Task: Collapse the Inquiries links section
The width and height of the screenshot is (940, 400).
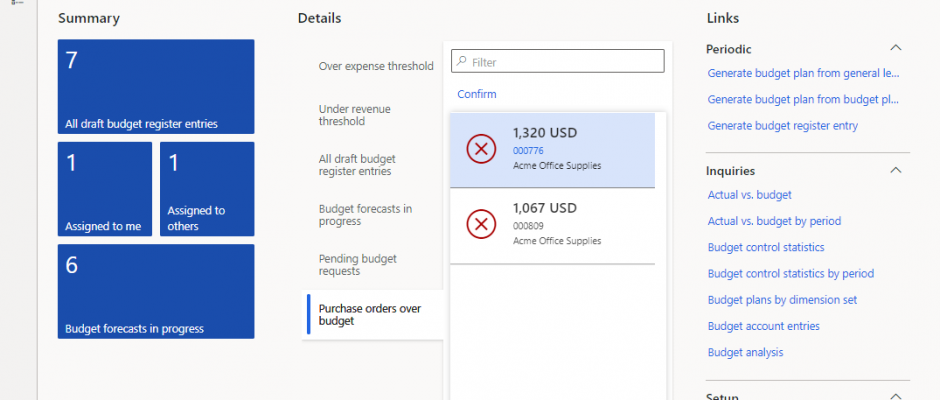Action: 896,170
